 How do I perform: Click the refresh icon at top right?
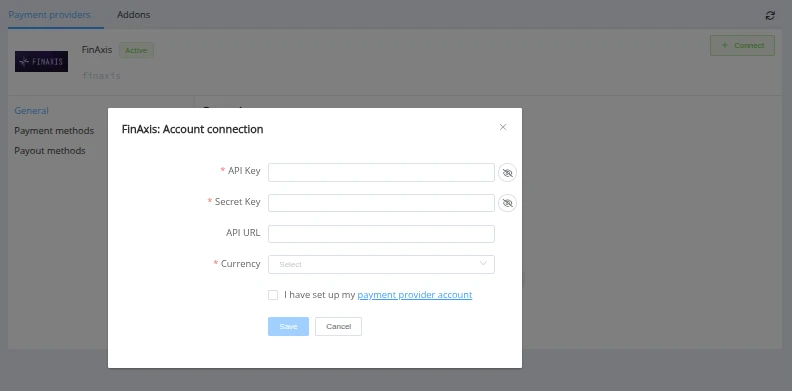tap(770, 16)
